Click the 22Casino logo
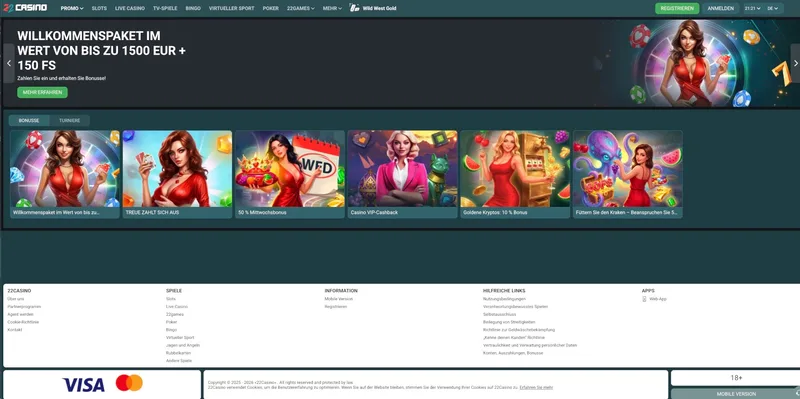Viewport: 800px width, 399px height. coord(25,8)
